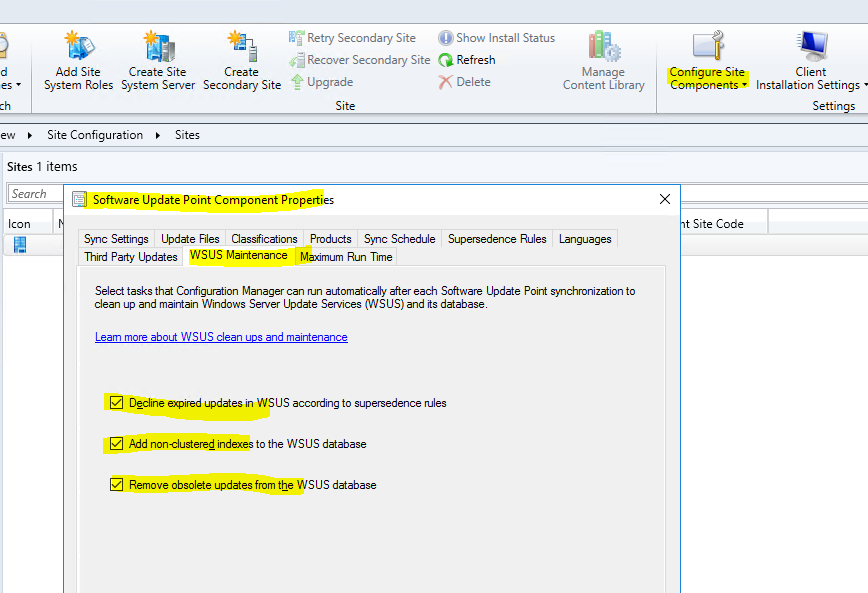Open the Configure Site Components dropdown

click(x=707, y=67)
